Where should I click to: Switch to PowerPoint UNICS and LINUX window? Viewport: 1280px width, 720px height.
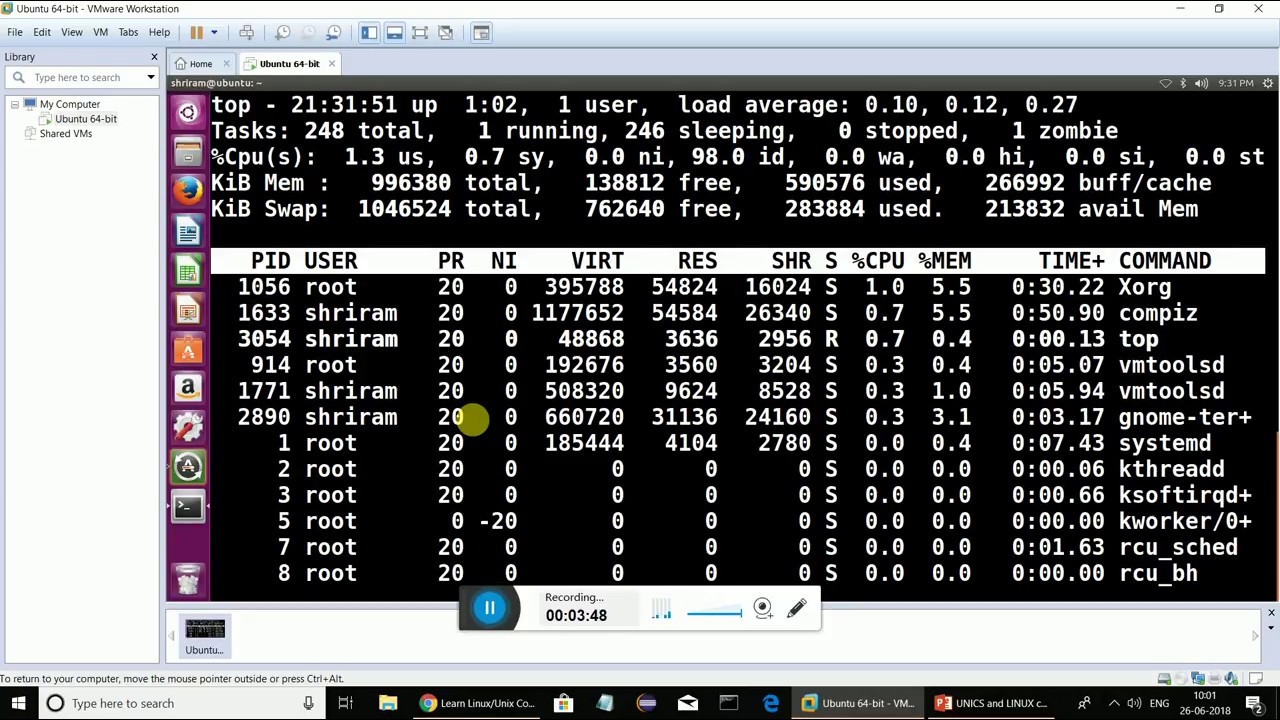click(x=993, y=703)
